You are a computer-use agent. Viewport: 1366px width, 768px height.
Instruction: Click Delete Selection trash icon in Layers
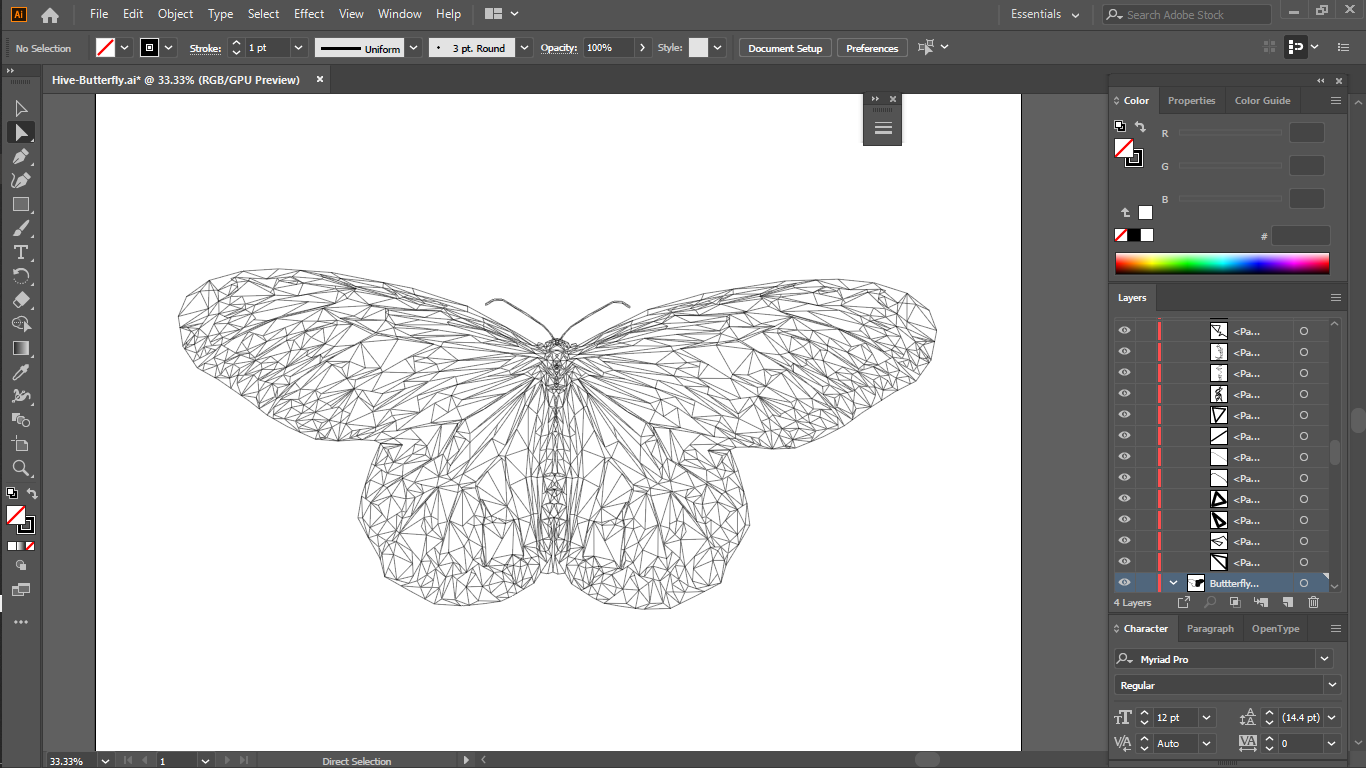click(x=1314, y=602)
